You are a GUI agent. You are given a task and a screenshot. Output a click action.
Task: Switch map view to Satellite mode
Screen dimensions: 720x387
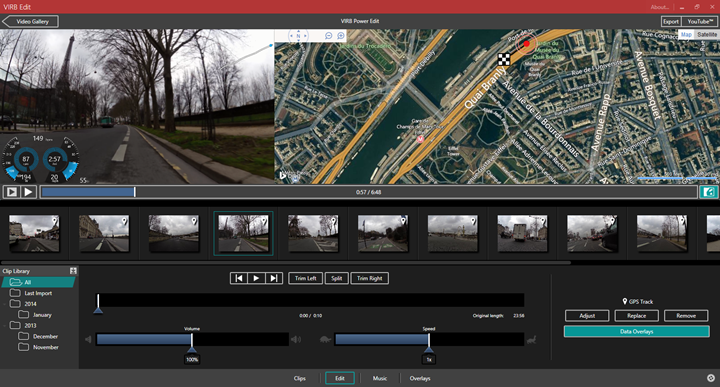(x=706, y=34)
